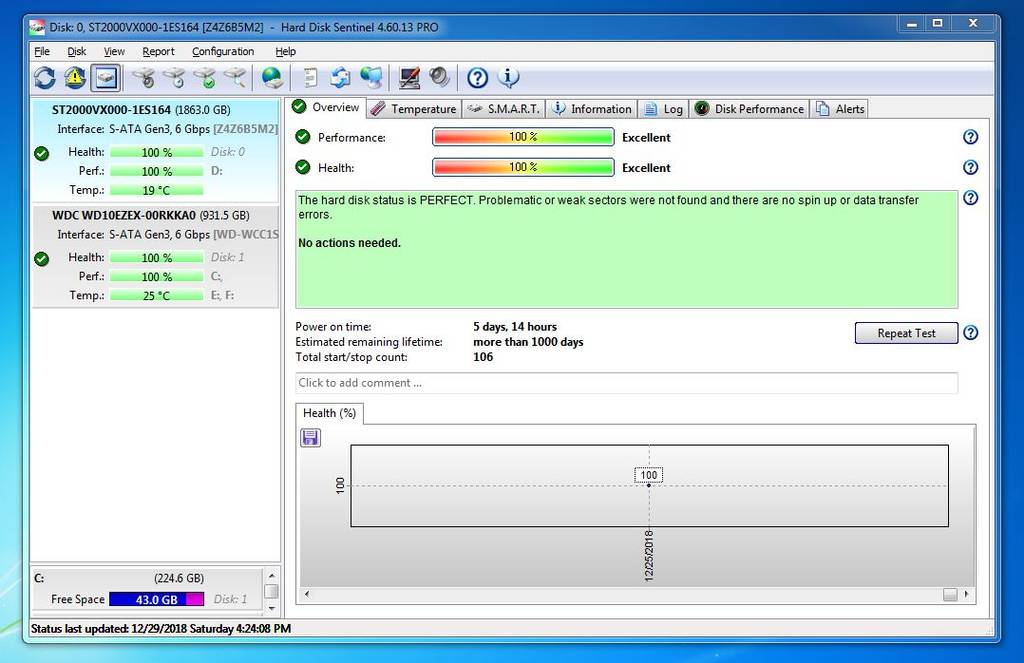Switch to the S.M.A.R.T. tab
1024x663 pixels.
pyautogui.click(x=504, y=109)
